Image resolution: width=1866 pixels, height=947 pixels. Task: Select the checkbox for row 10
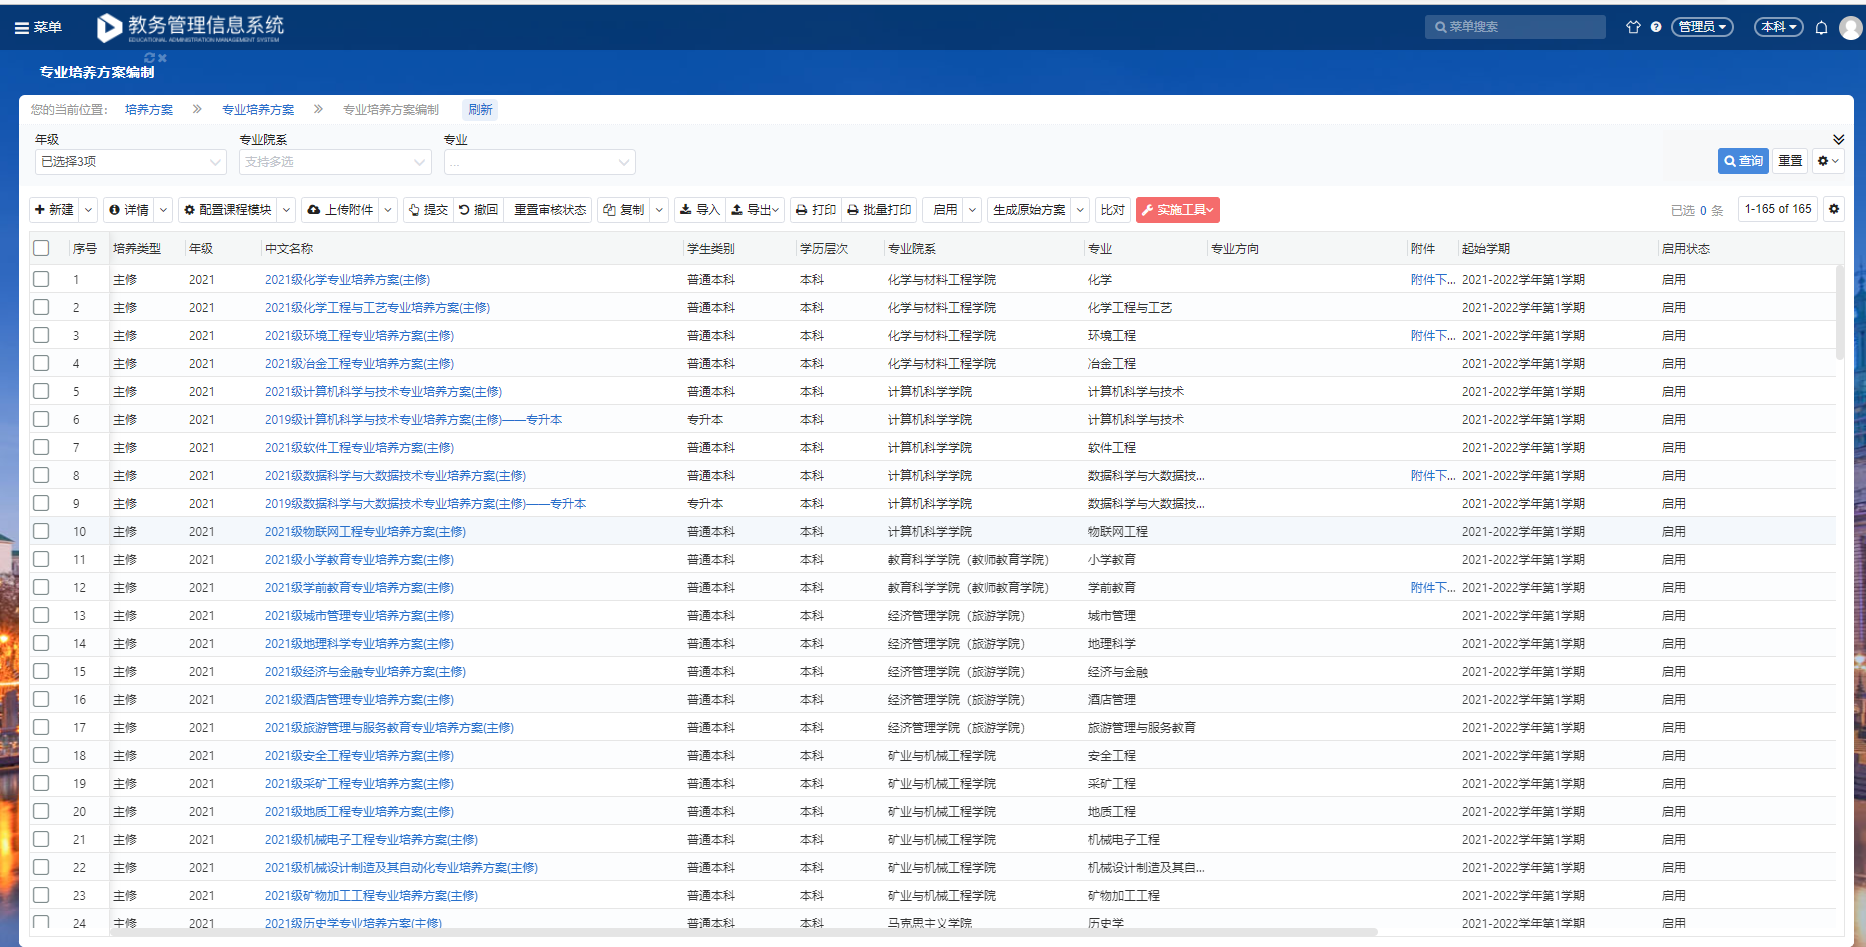click(x=41, y=531)
